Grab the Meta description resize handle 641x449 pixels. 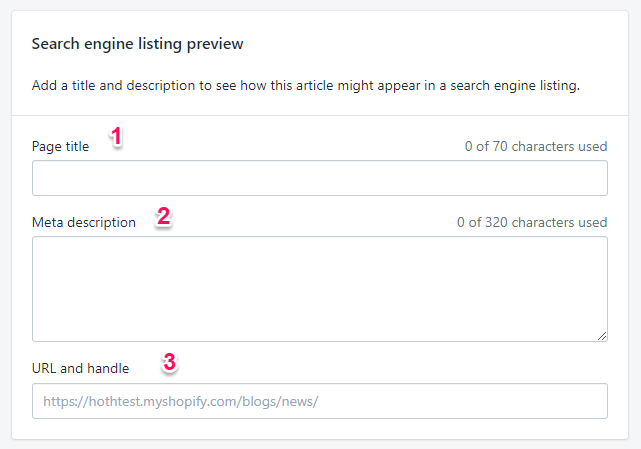click(601, 336)
